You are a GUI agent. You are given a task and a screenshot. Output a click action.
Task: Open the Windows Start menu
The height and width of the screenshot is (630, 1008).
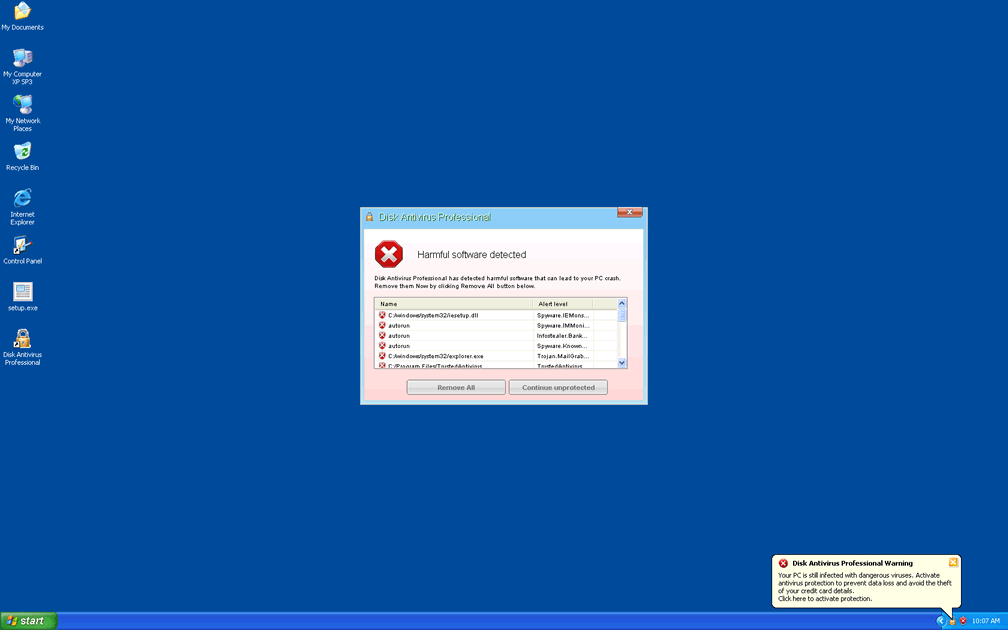click(28, 621)
